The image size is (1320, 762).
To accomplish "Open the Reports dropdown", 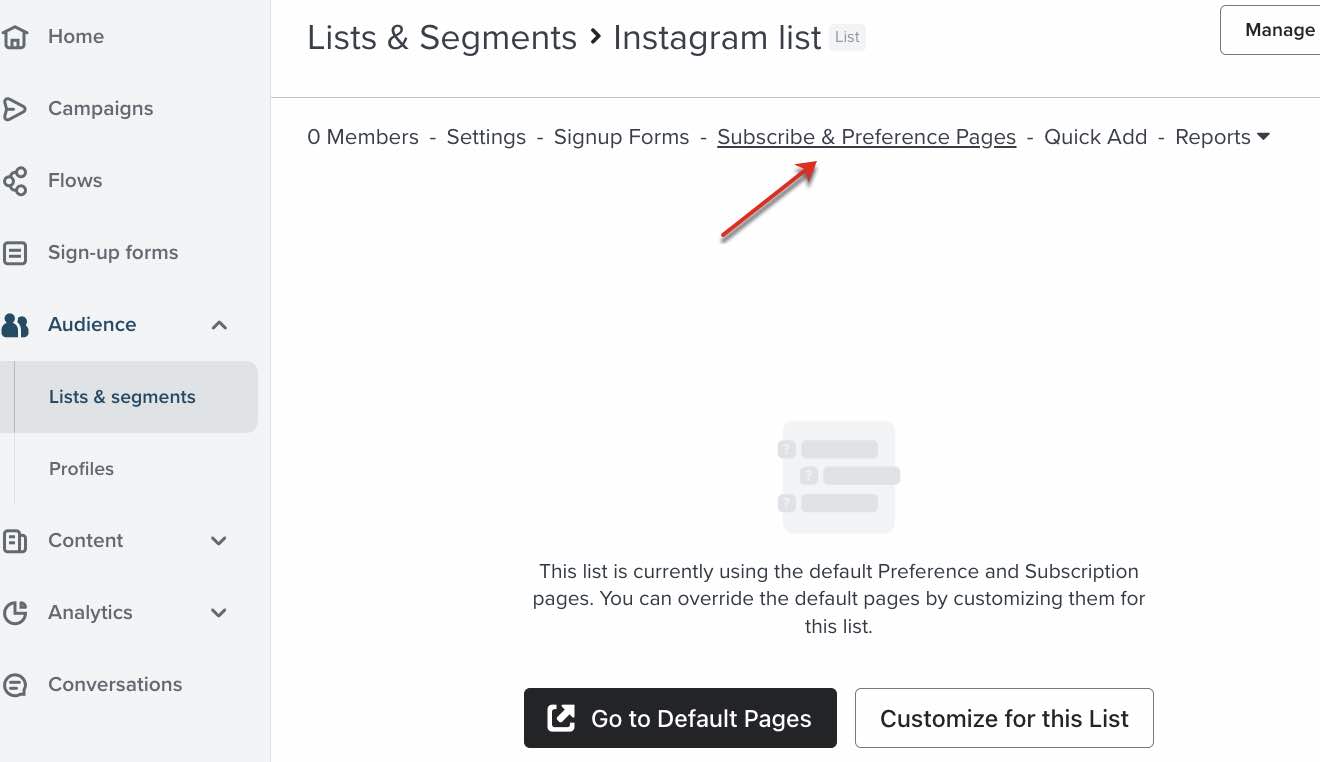I will click(x=1220, y=137).
